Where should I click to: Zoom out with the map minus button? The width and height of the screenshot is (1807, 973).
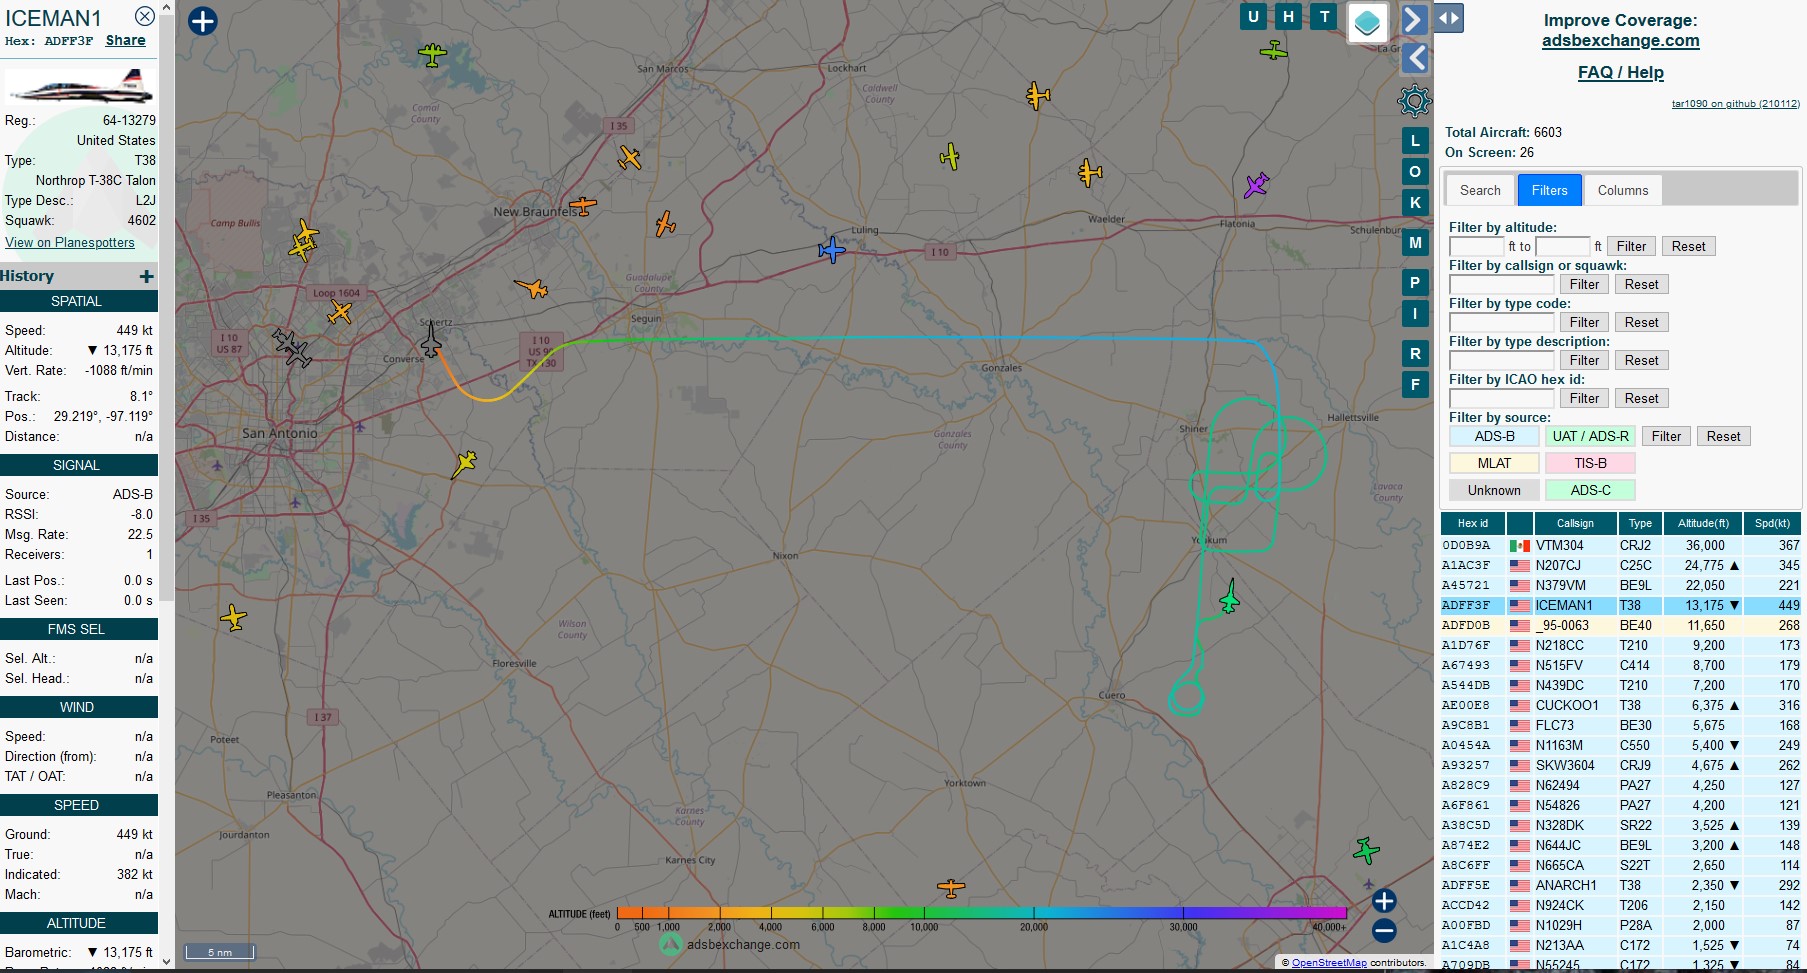(1384, 931)
